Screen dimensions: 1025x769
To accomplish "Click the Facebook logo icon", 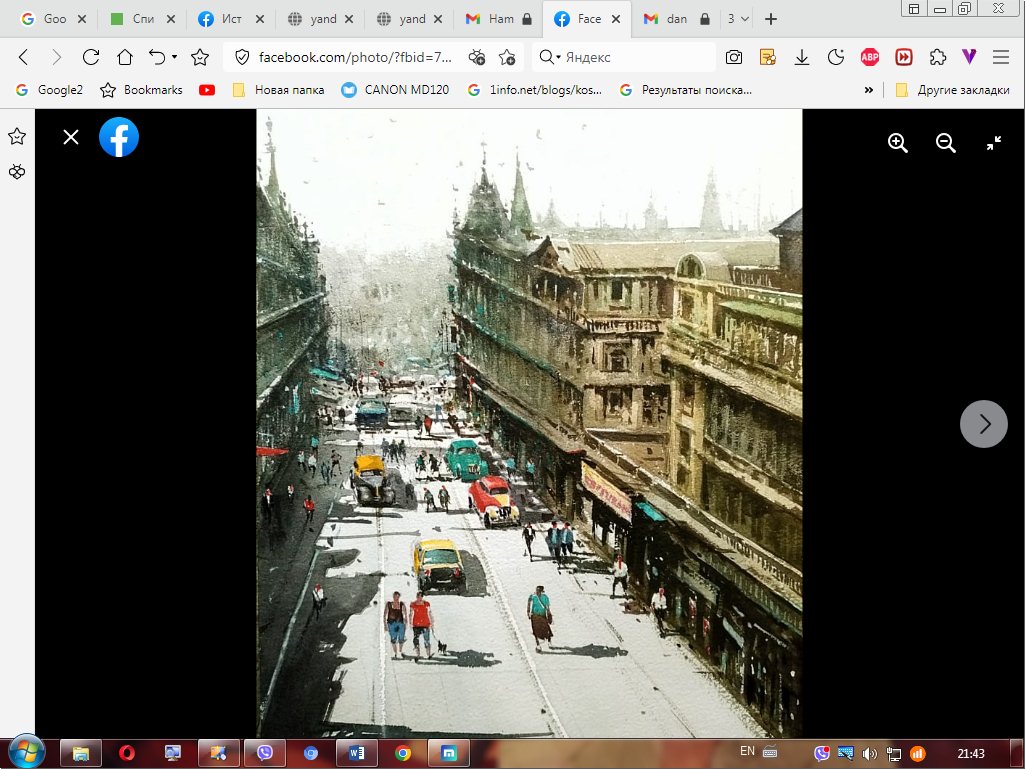I will [119, 137].
